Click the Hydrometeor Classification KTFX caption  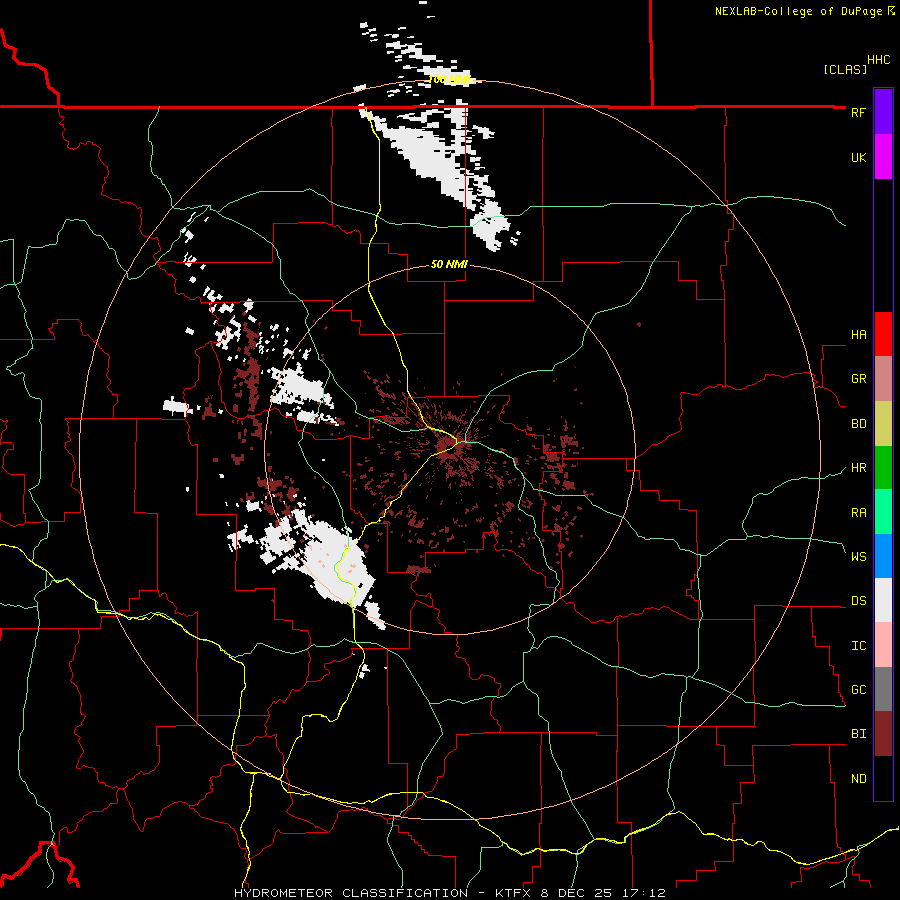coord(450,893)
